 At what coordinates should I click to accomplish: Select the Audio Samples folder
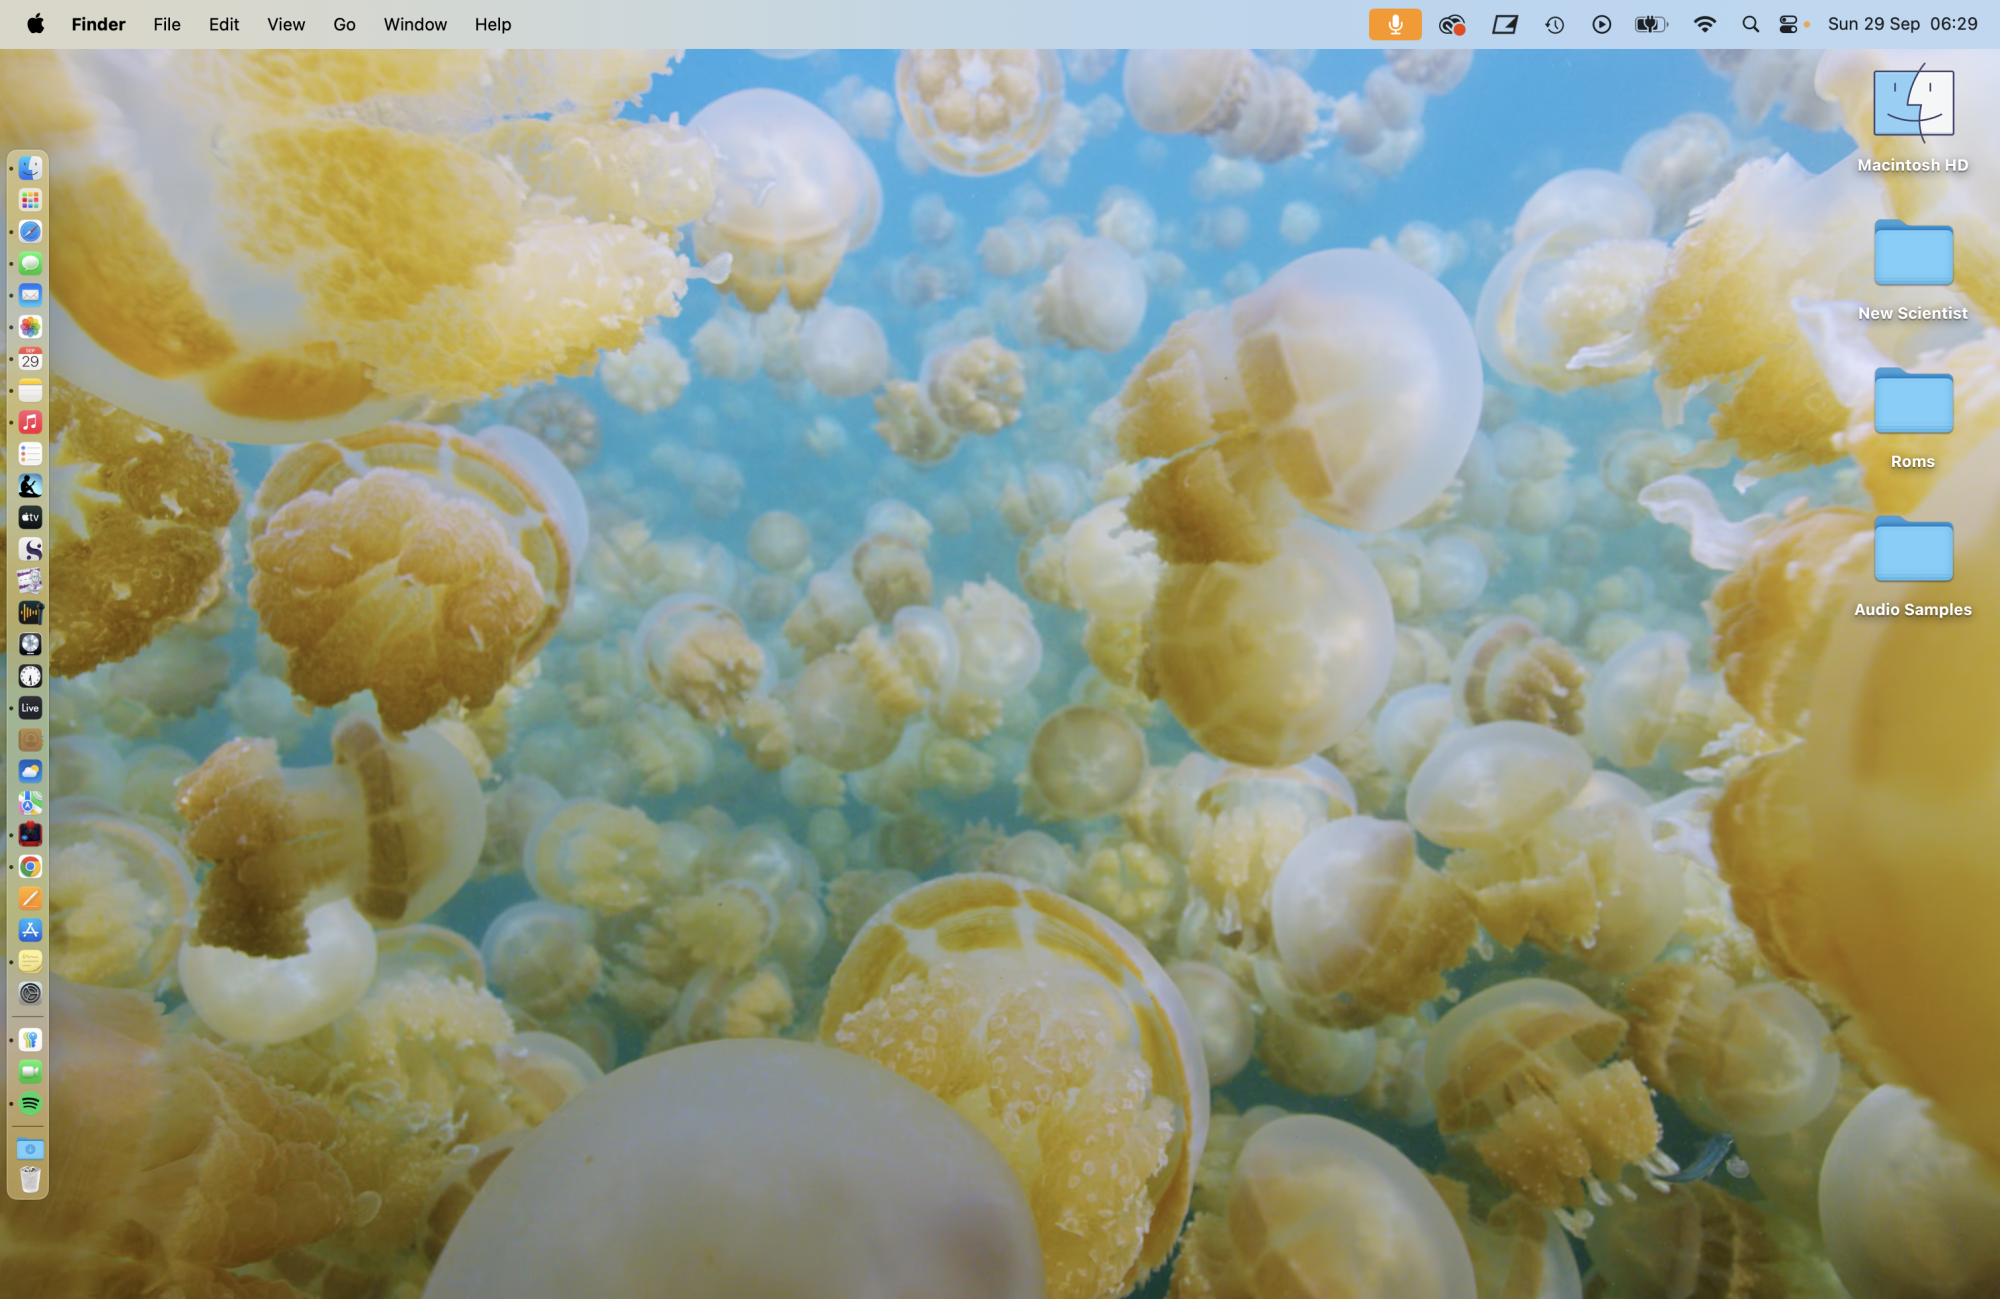(x=1913, y=551)
